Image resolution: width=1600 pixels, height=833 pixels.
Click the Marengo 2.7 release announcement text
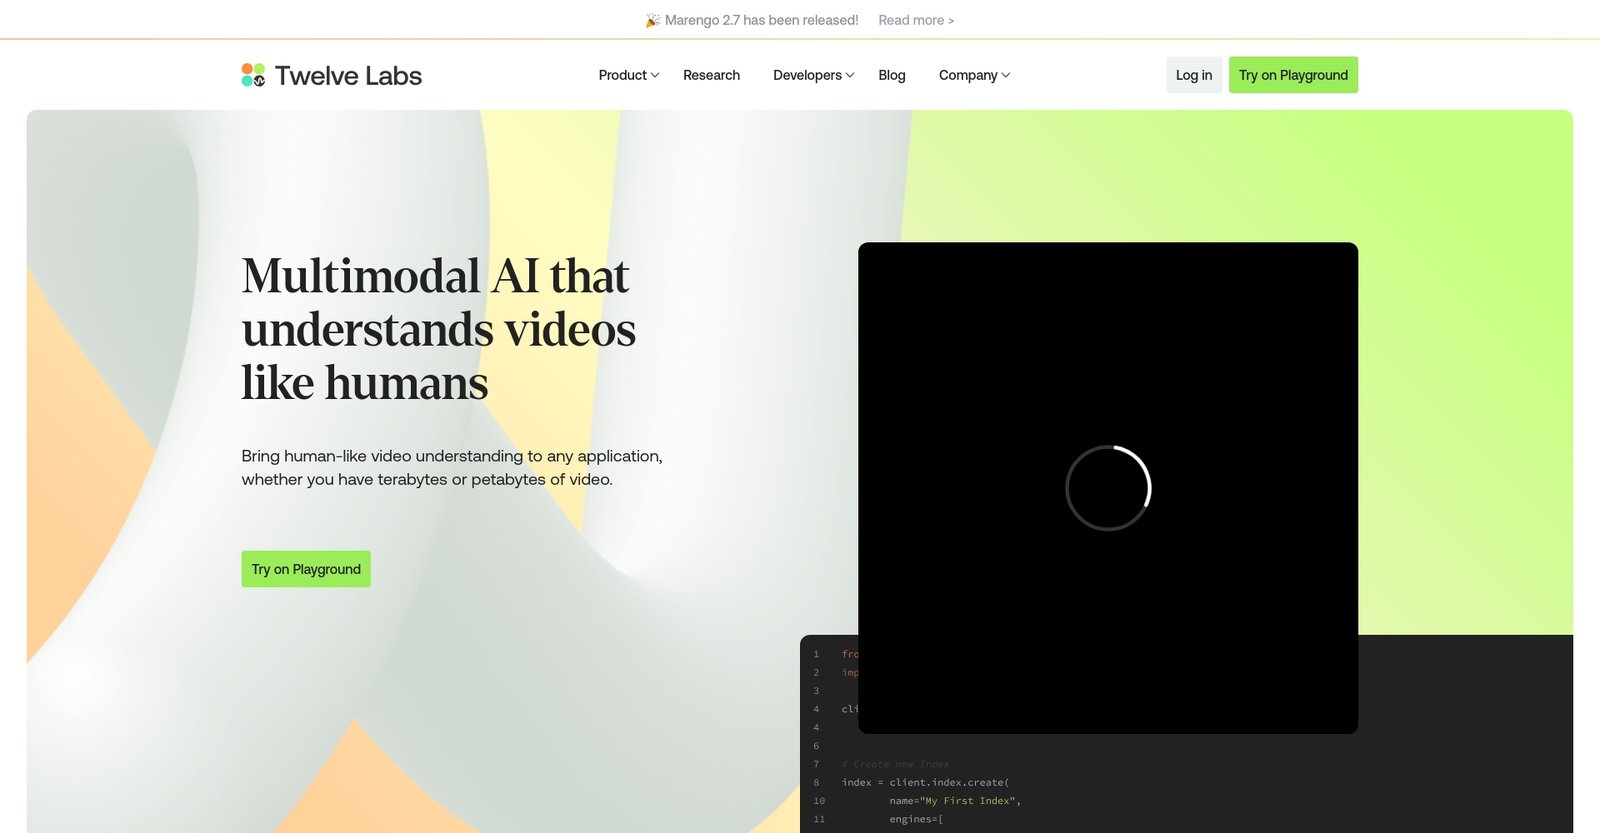[761, 20]
